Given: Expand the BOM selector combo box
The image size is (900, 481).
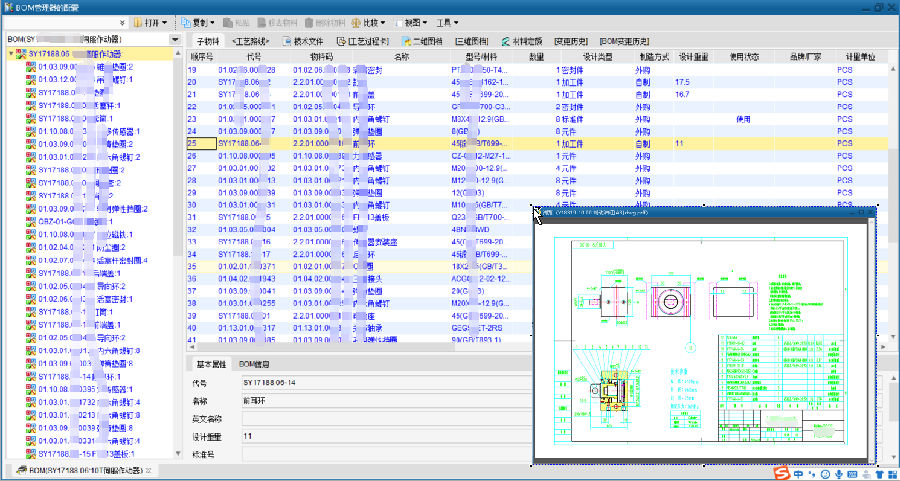Looking at the screenshot, I should point(174,39).
